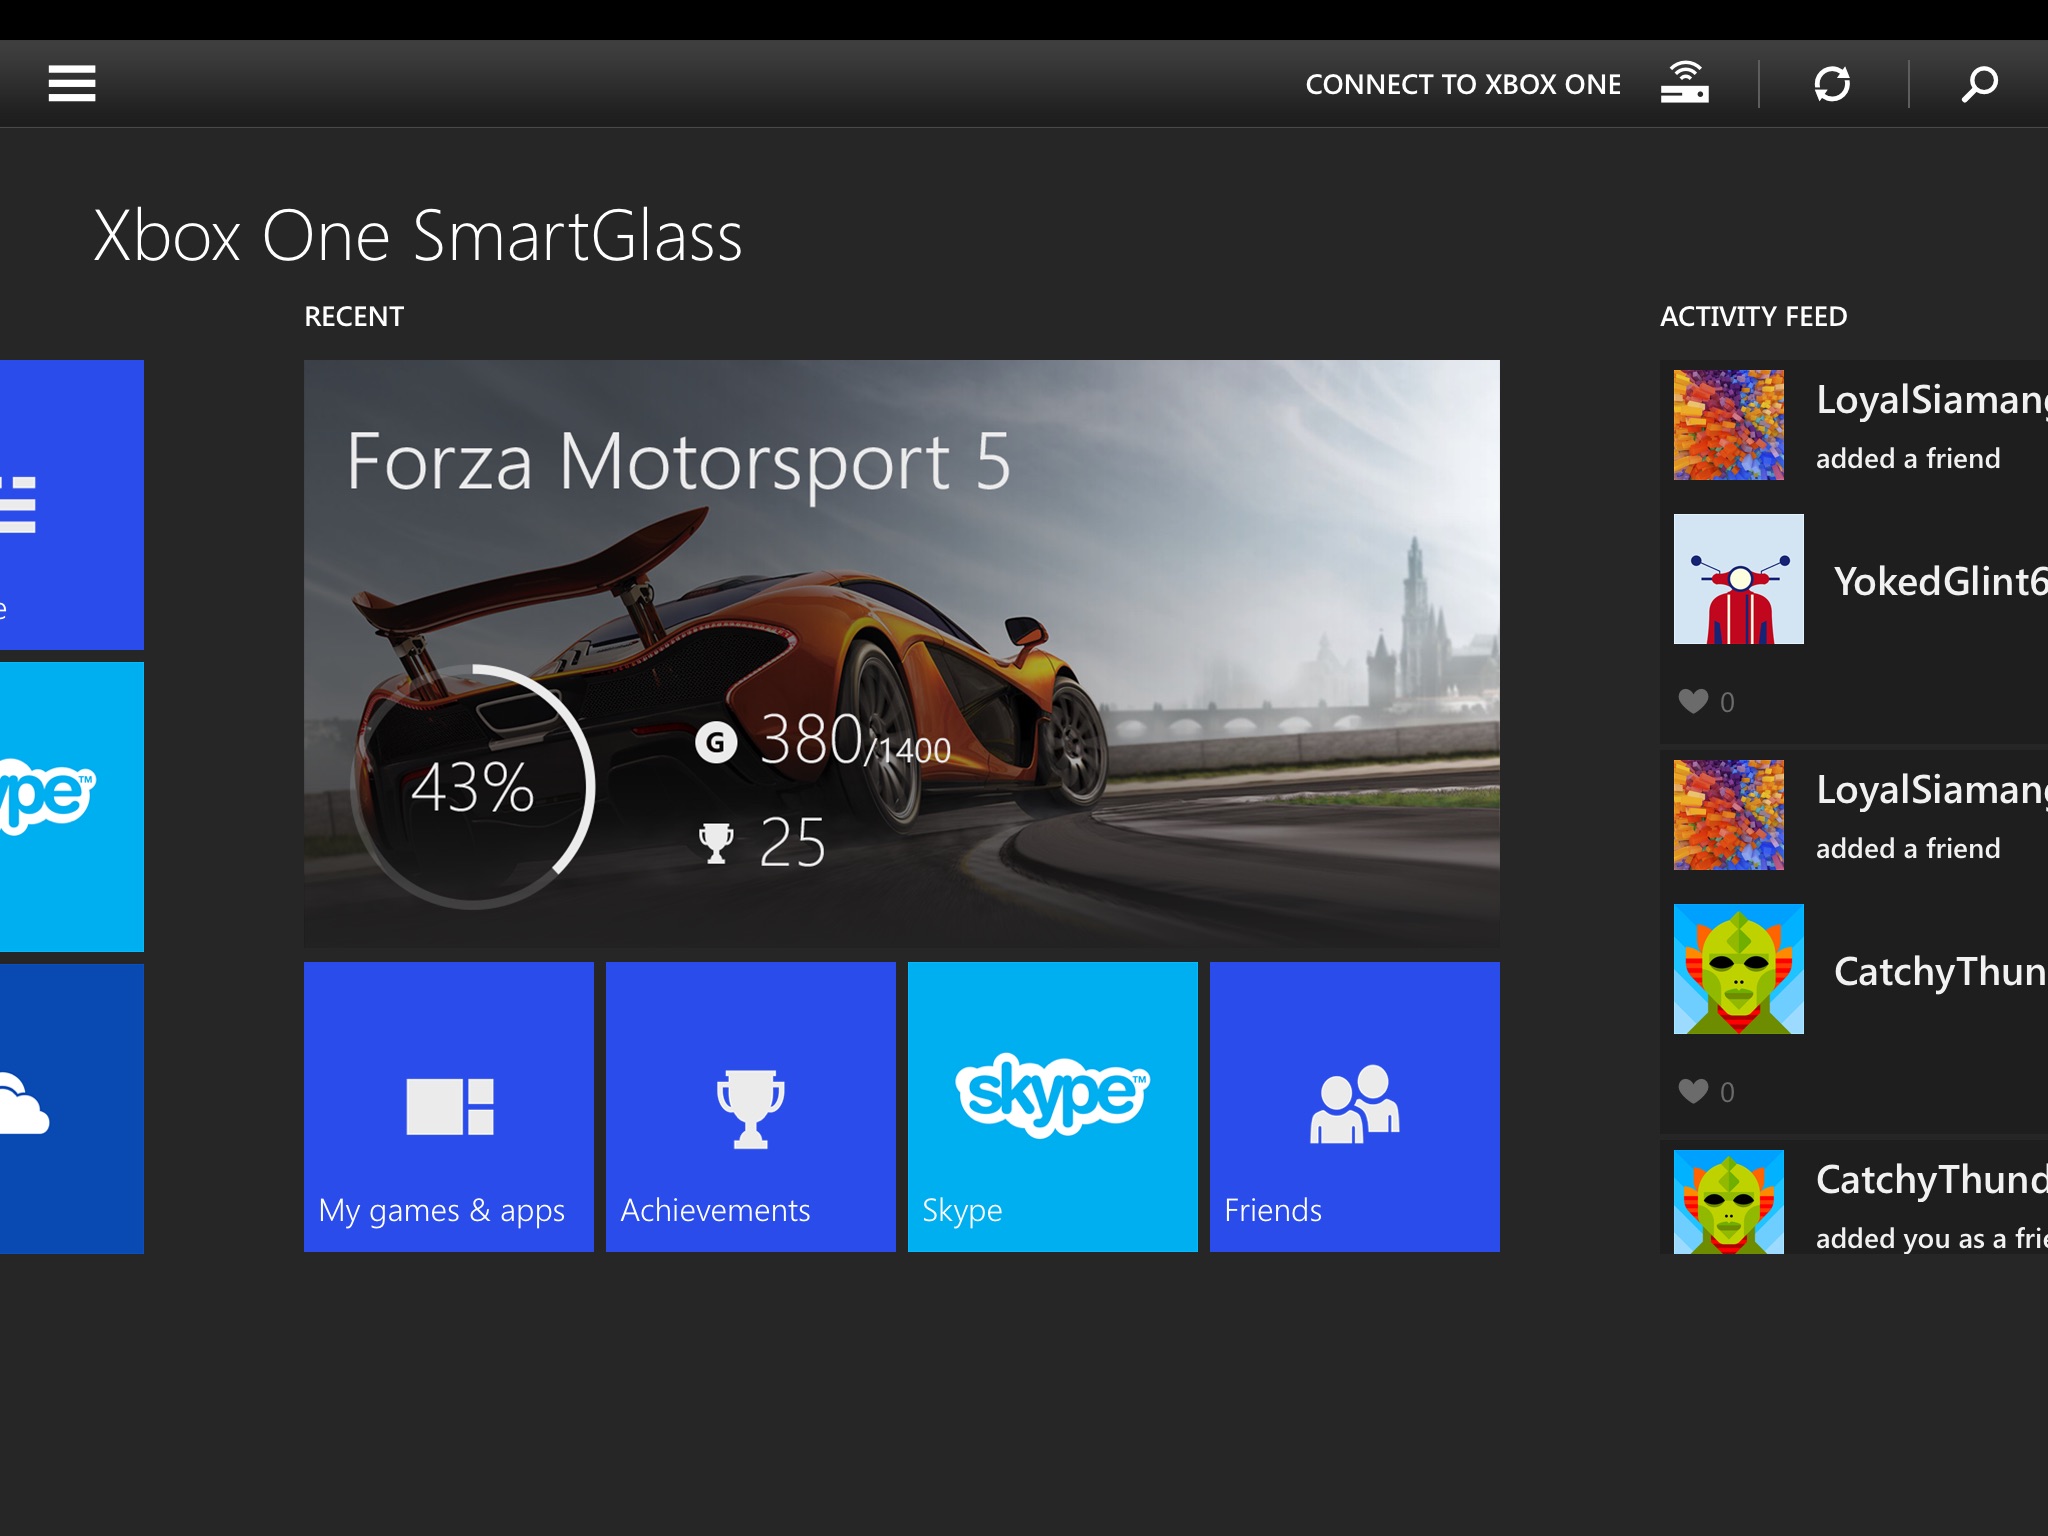Tap the CatchyThunder avatar beside 'added you as a friend'
Viewport: 2048px width, 1536px height.
(1729, 1202)
